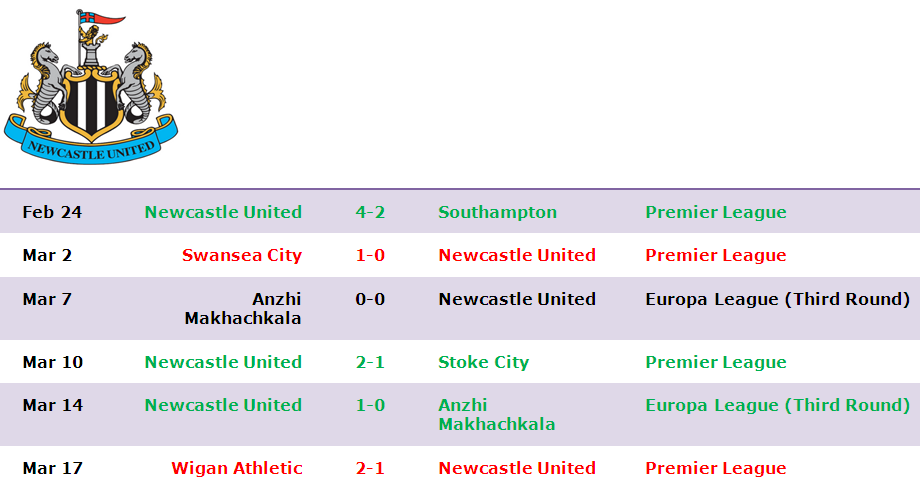The image size is (920, 489).
Task: Click the 1-0 Swansea City score
Action: [x=370, y=255]
